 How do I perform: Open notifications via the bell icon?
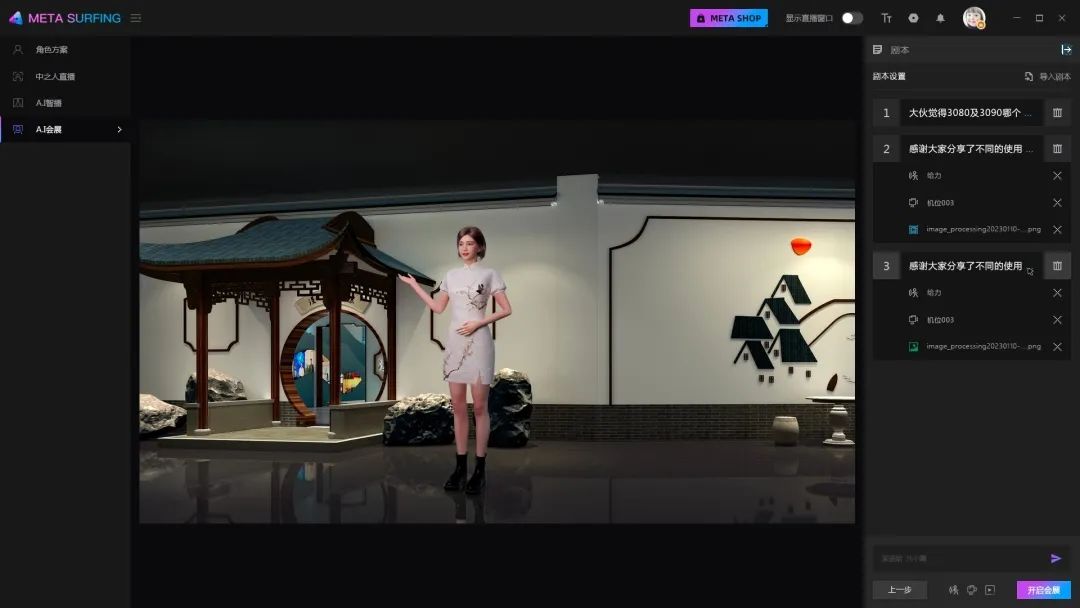pos(940,18)
